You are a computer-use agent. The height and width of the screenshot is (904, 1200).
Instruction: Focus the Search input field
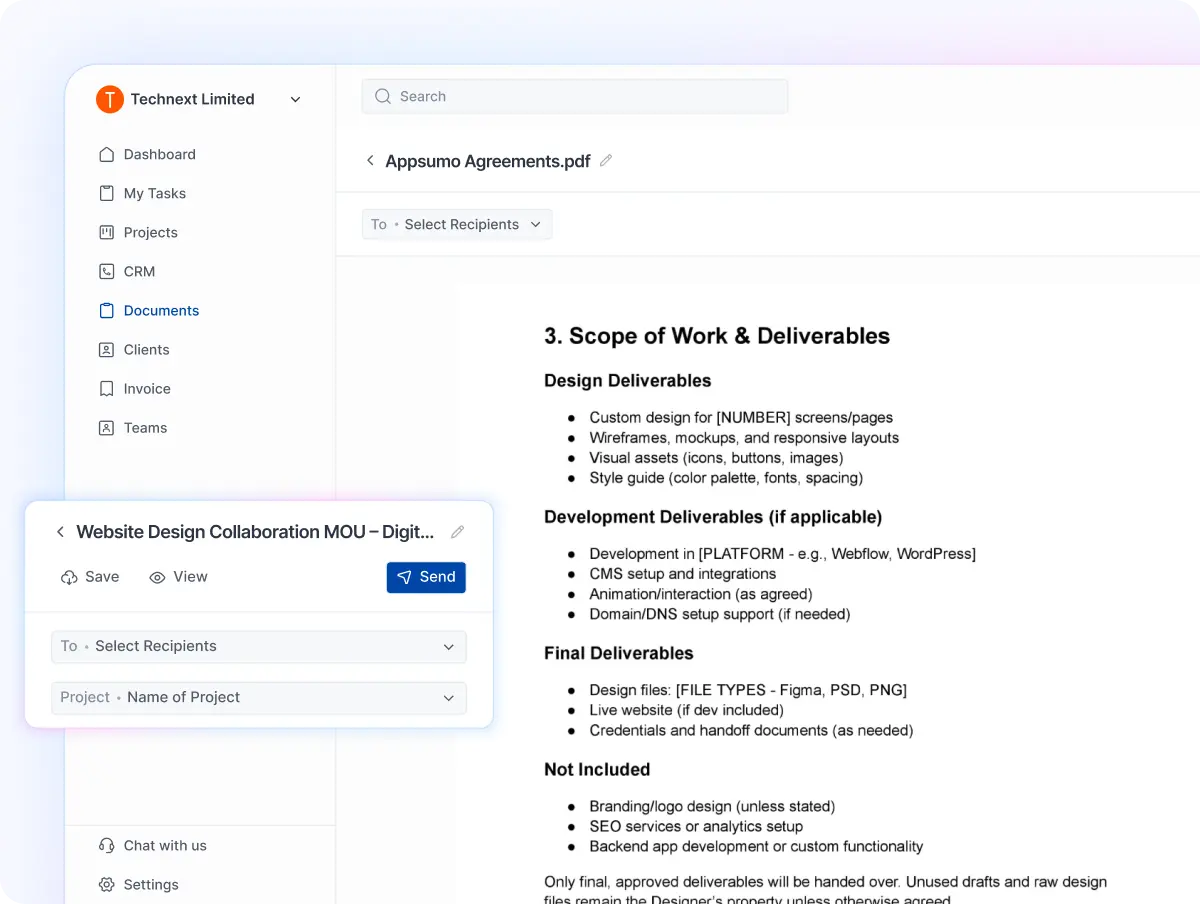[575, 96]
